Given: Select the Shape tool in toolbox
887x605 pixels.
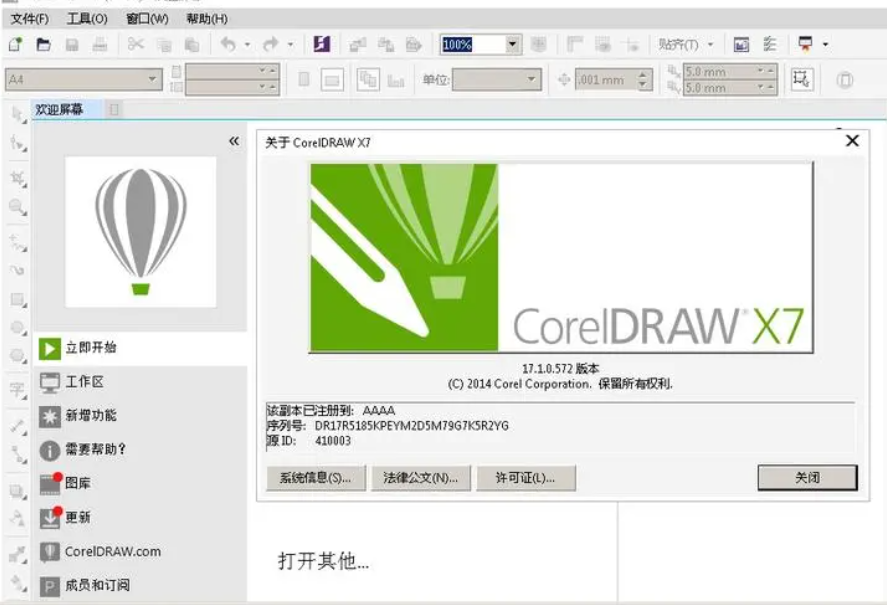Looking at the screenshot, I should pyautogui.click(x=18, y=144).
